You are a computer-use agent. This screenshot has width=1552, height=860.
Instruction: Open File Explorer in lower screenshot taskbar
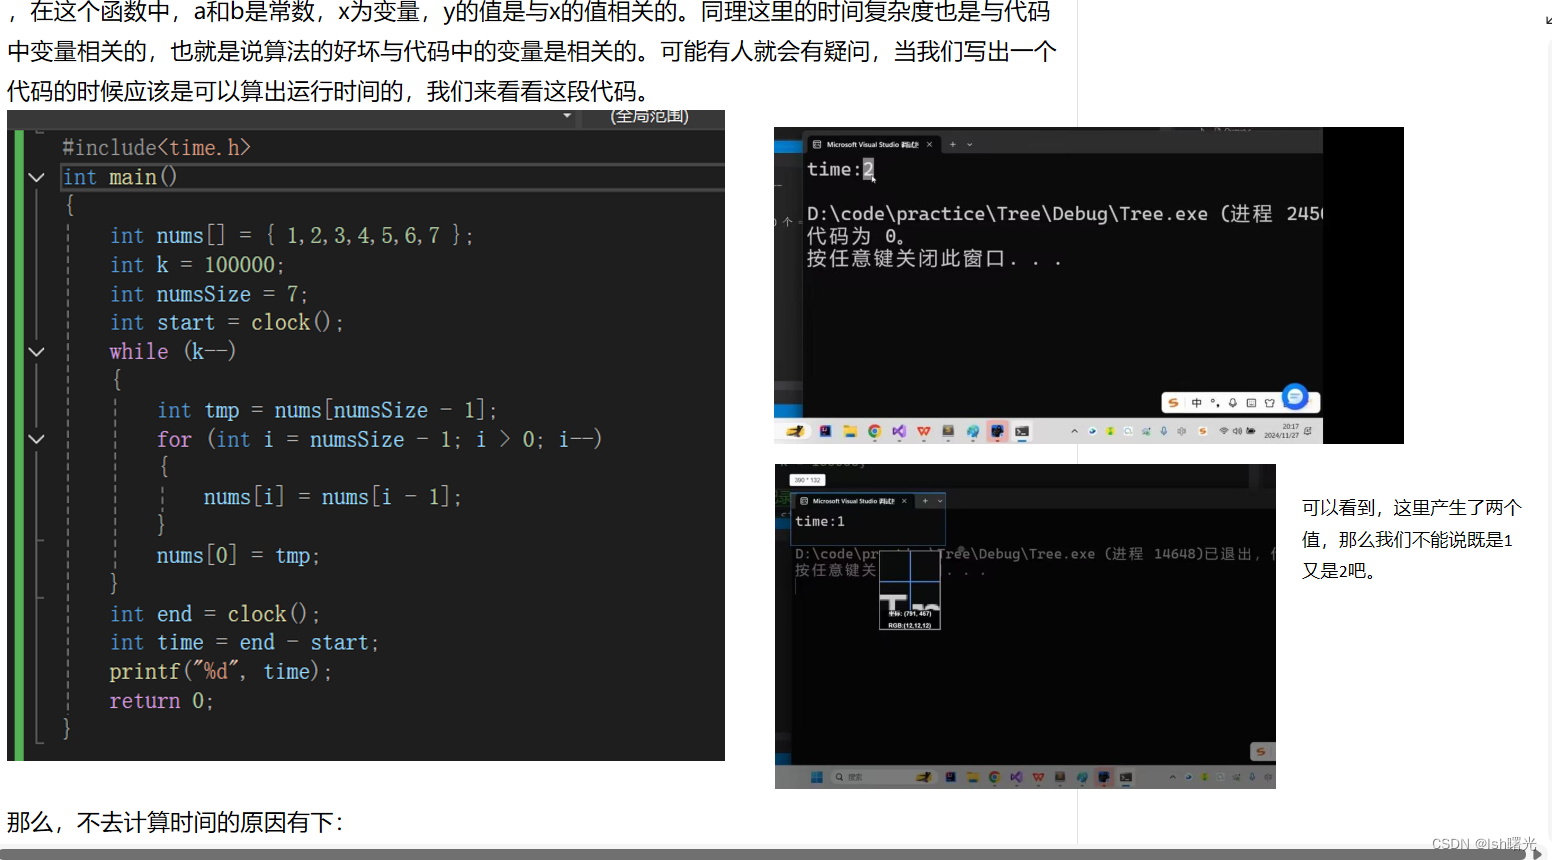[973, 777]
